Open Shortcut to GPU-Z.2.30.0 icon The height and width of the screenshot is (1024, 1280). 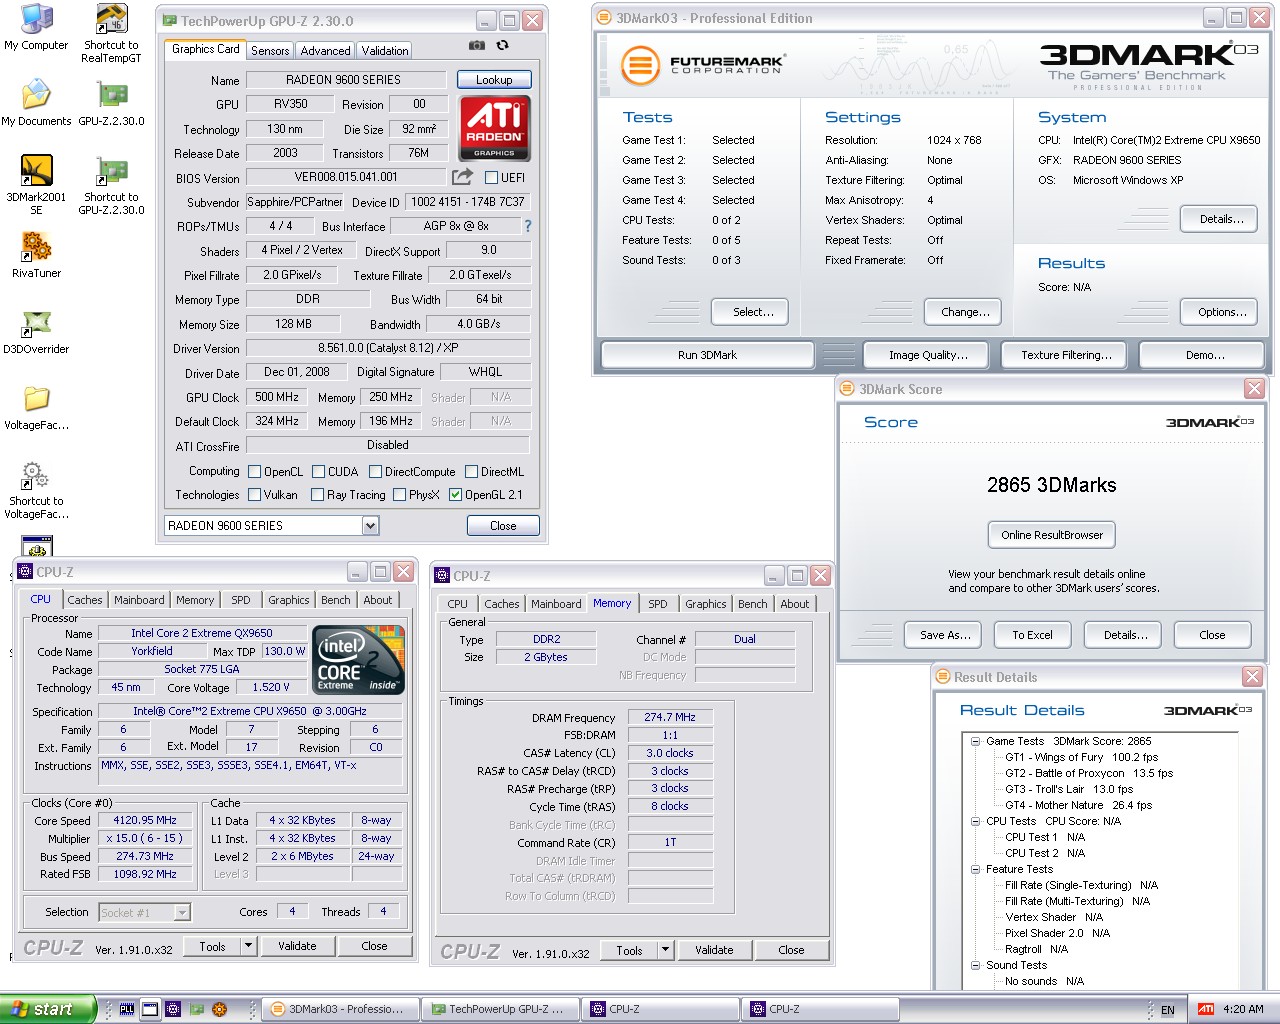pyautogui.click(x=111, y=185)
